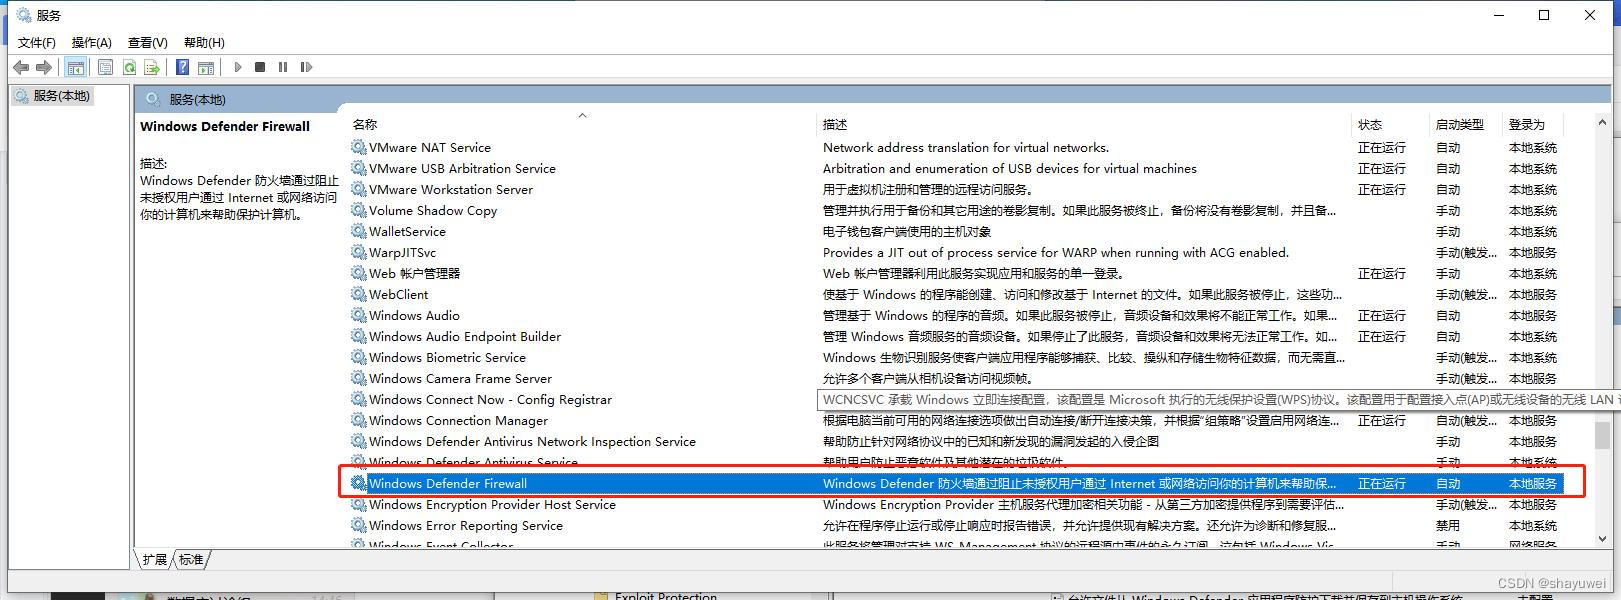The width and height of the screenshot is (1621, 600).
Task: Click the Export List toolbar icon
Action: pos(152,67)
